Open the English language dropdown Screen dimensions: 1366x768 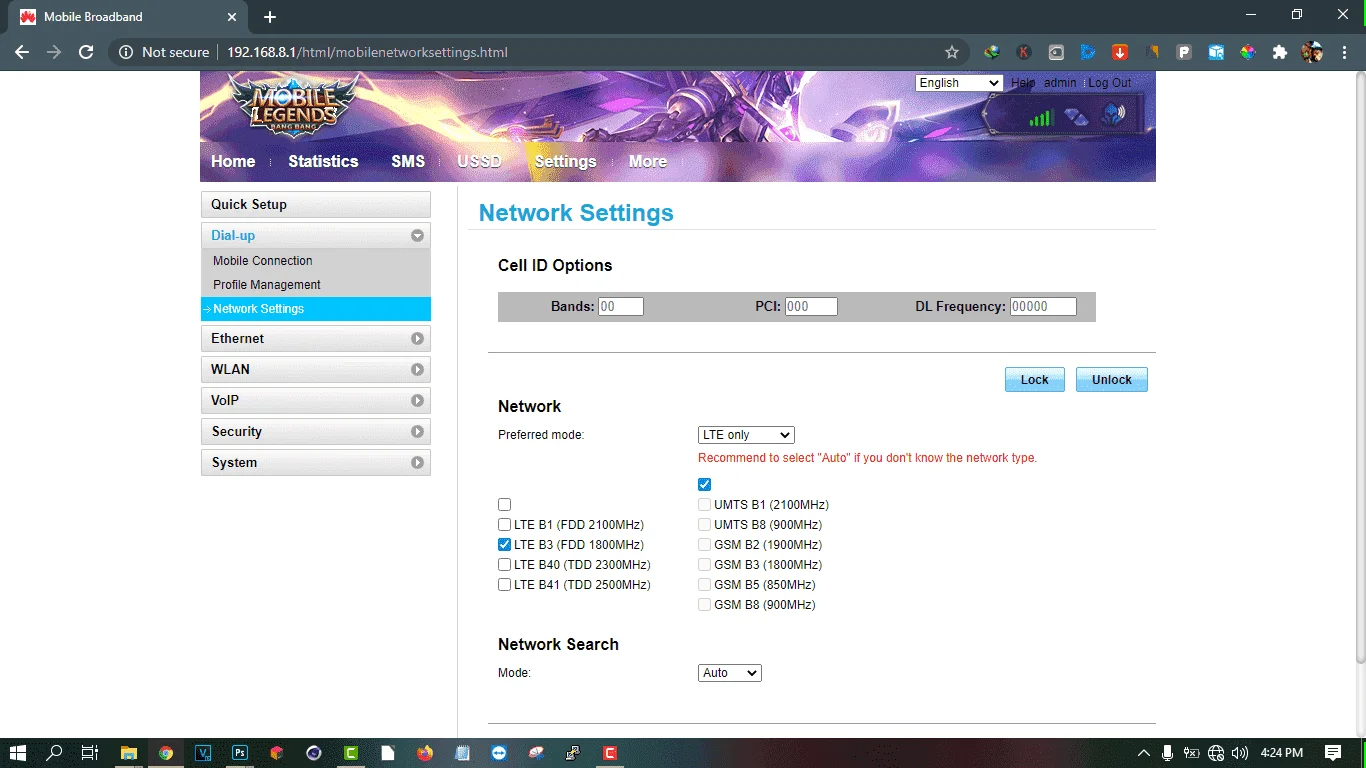959,83
